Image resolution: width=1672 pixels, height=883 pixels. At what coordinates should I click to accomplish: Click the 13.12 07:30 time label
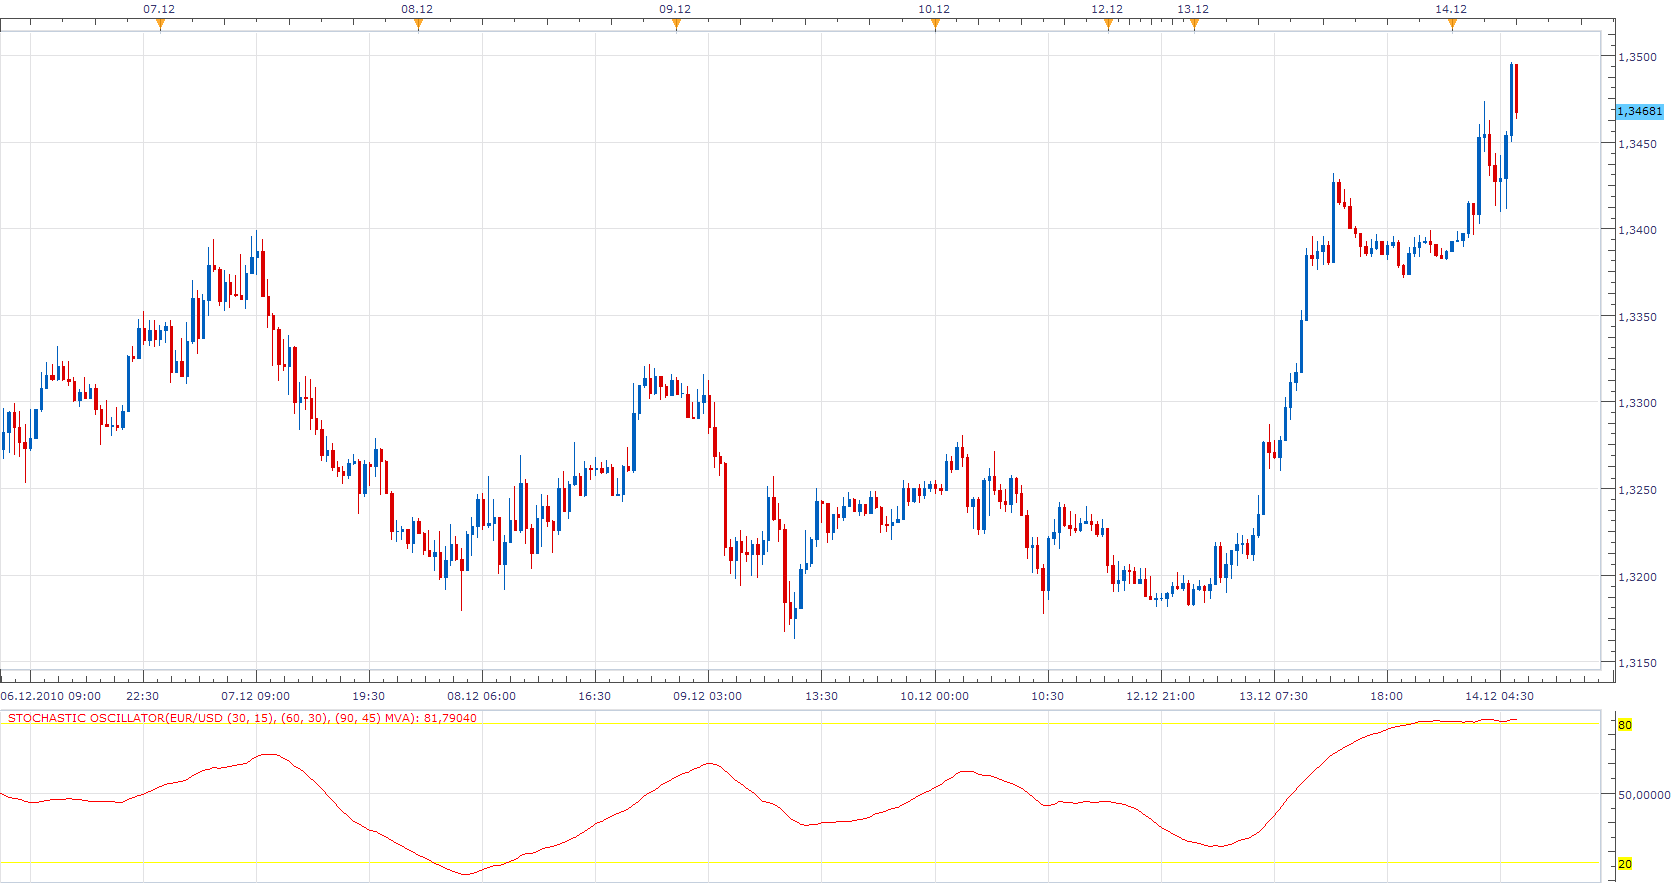tap(1274, 696)
